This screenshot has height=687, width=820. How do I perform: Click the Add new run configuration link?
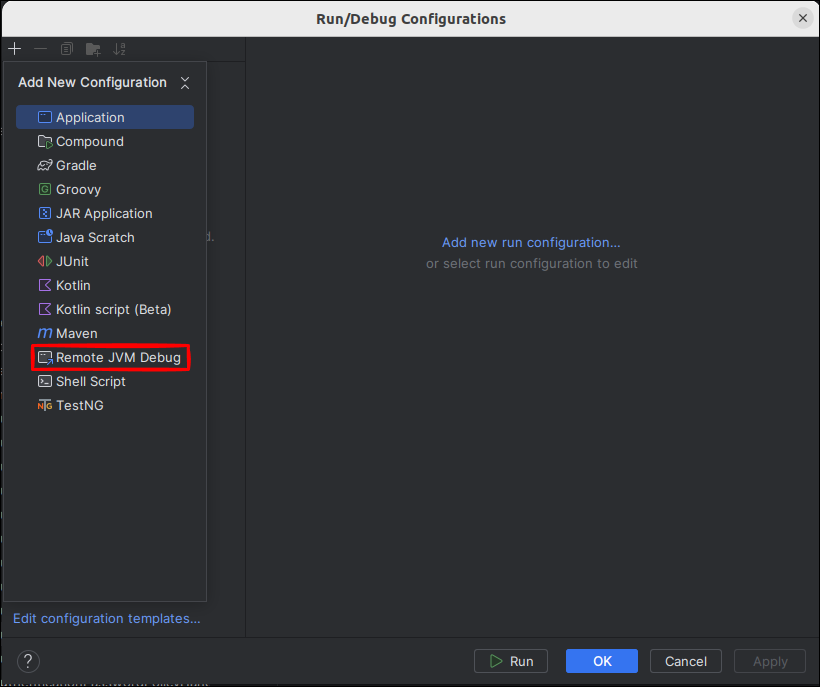531,242
